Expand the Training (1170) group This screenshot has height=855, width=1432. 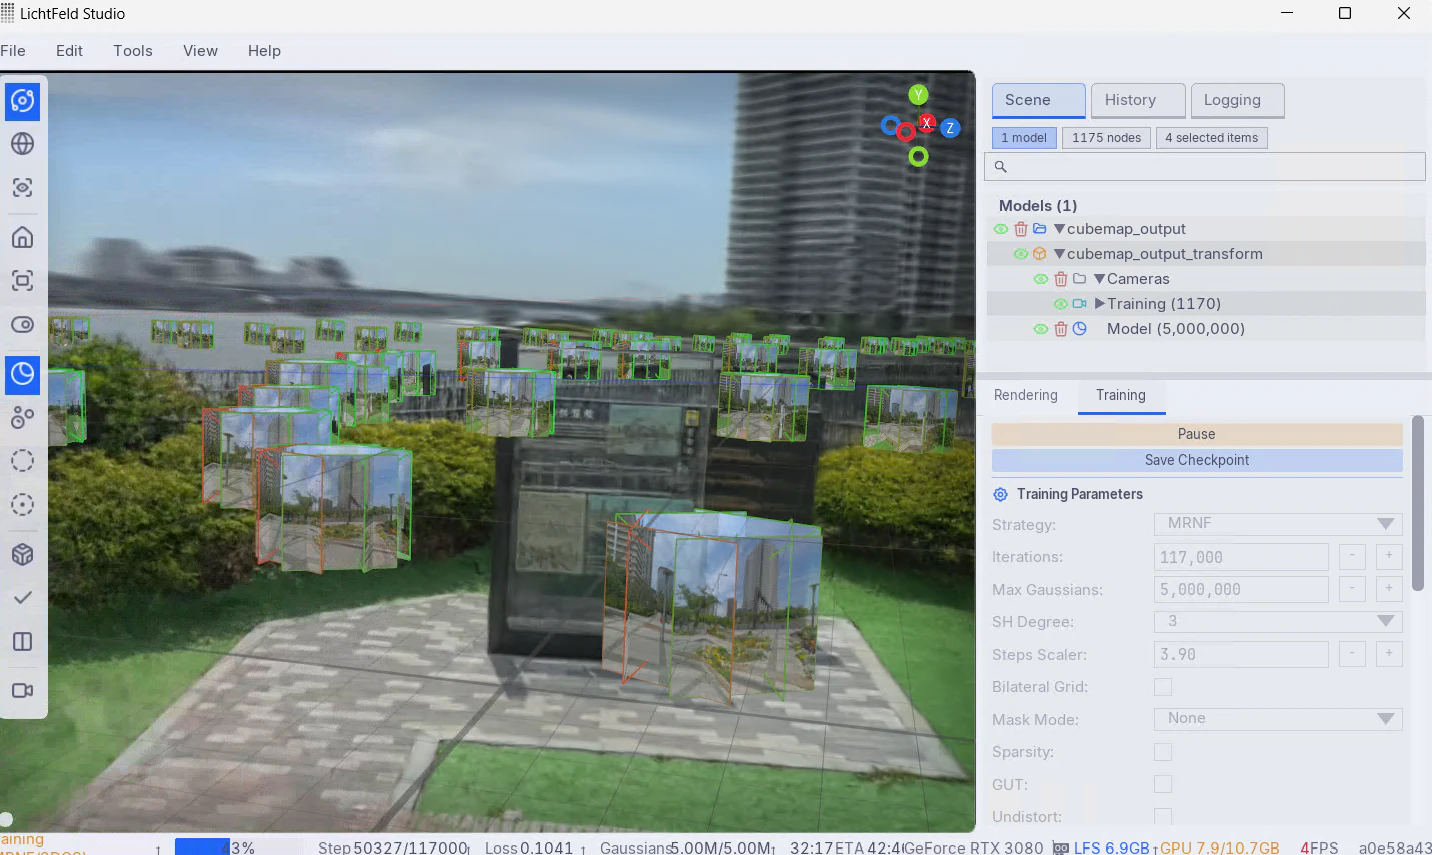coord(1100,304)
